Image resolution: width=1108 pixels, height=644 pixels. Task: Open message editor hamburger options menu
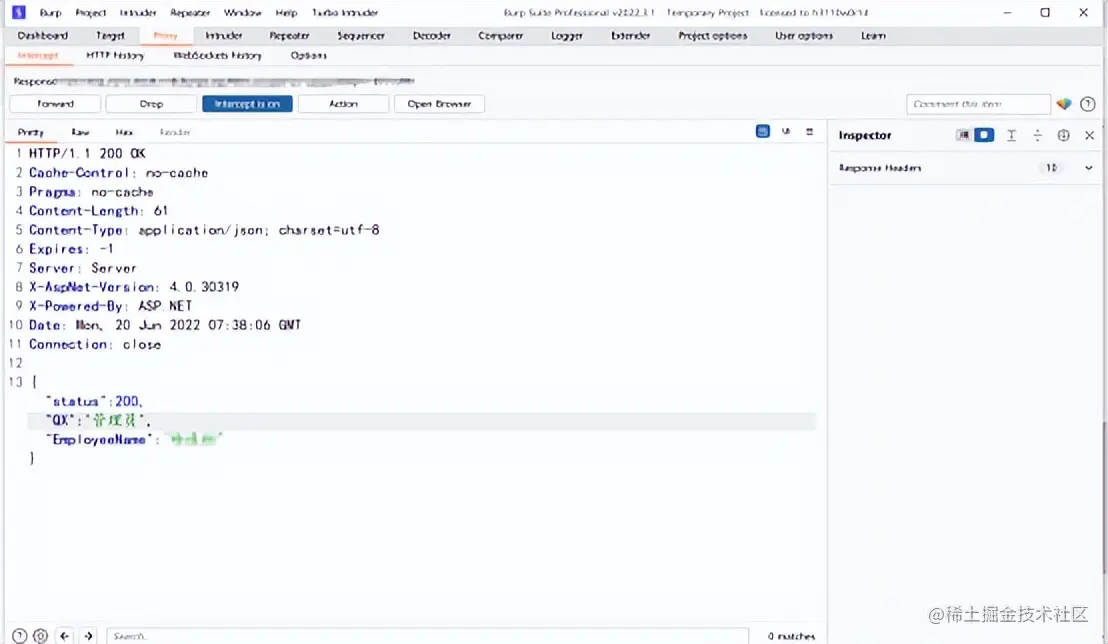click(809, 131)
